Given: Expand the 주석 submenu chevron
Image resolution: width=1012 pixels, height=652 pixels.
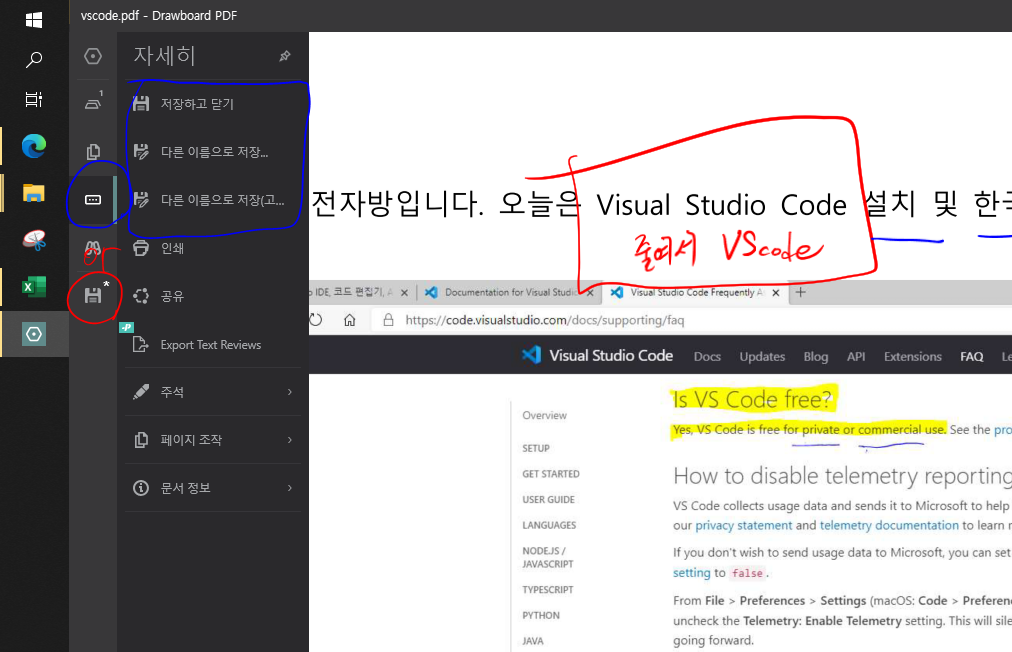Looking at the screenshot, I should 290,392.
